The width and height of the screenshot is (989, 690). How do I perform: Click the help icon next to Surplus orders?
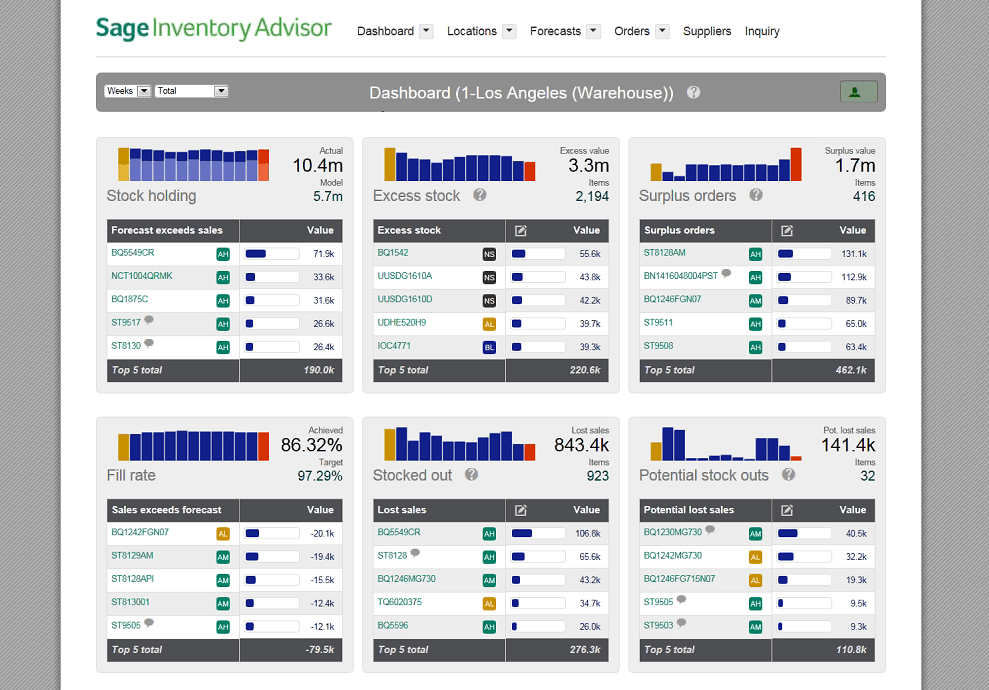coord(756,195)
